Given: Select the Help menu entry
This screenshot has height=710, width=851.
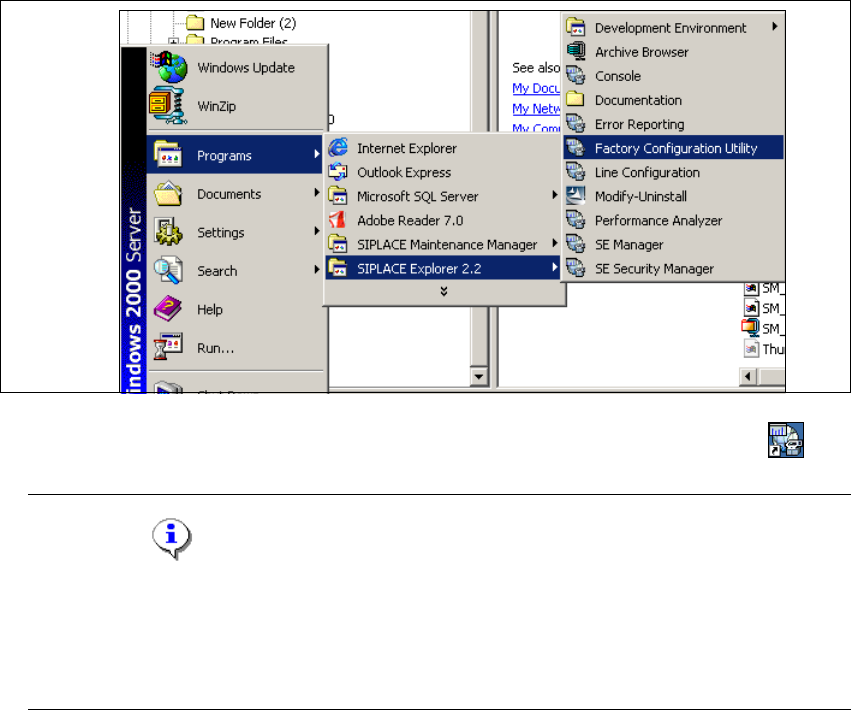Looking at the screenshot, I should (236, 309).
